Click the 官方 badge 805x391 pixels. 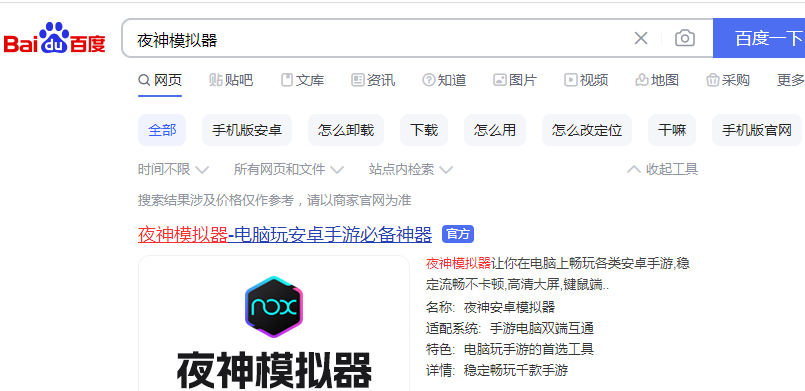click(458, 234)
